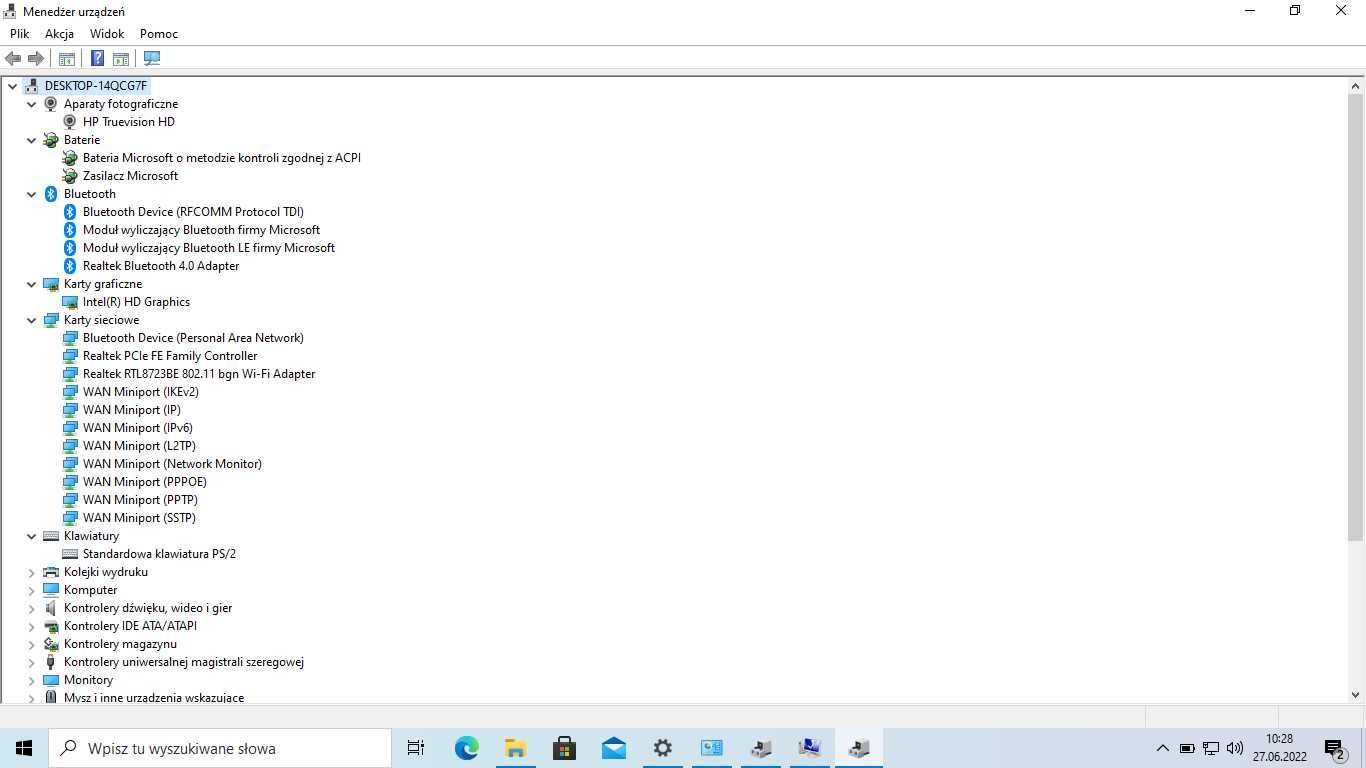Expand Kontrolery uniwersalnej magistrali szeregowej

32,663
